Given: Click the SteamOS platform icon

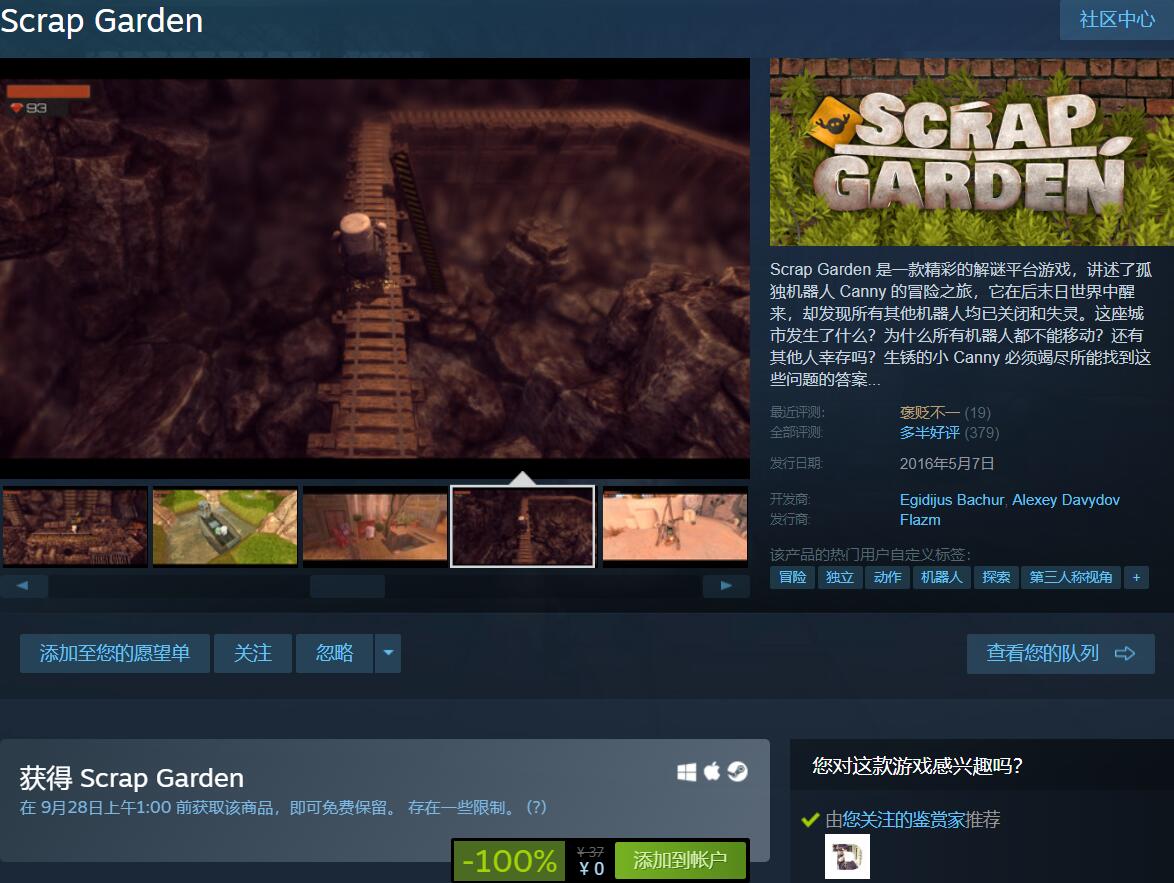Looking at the screenshot, I should [x=737, y=771].
